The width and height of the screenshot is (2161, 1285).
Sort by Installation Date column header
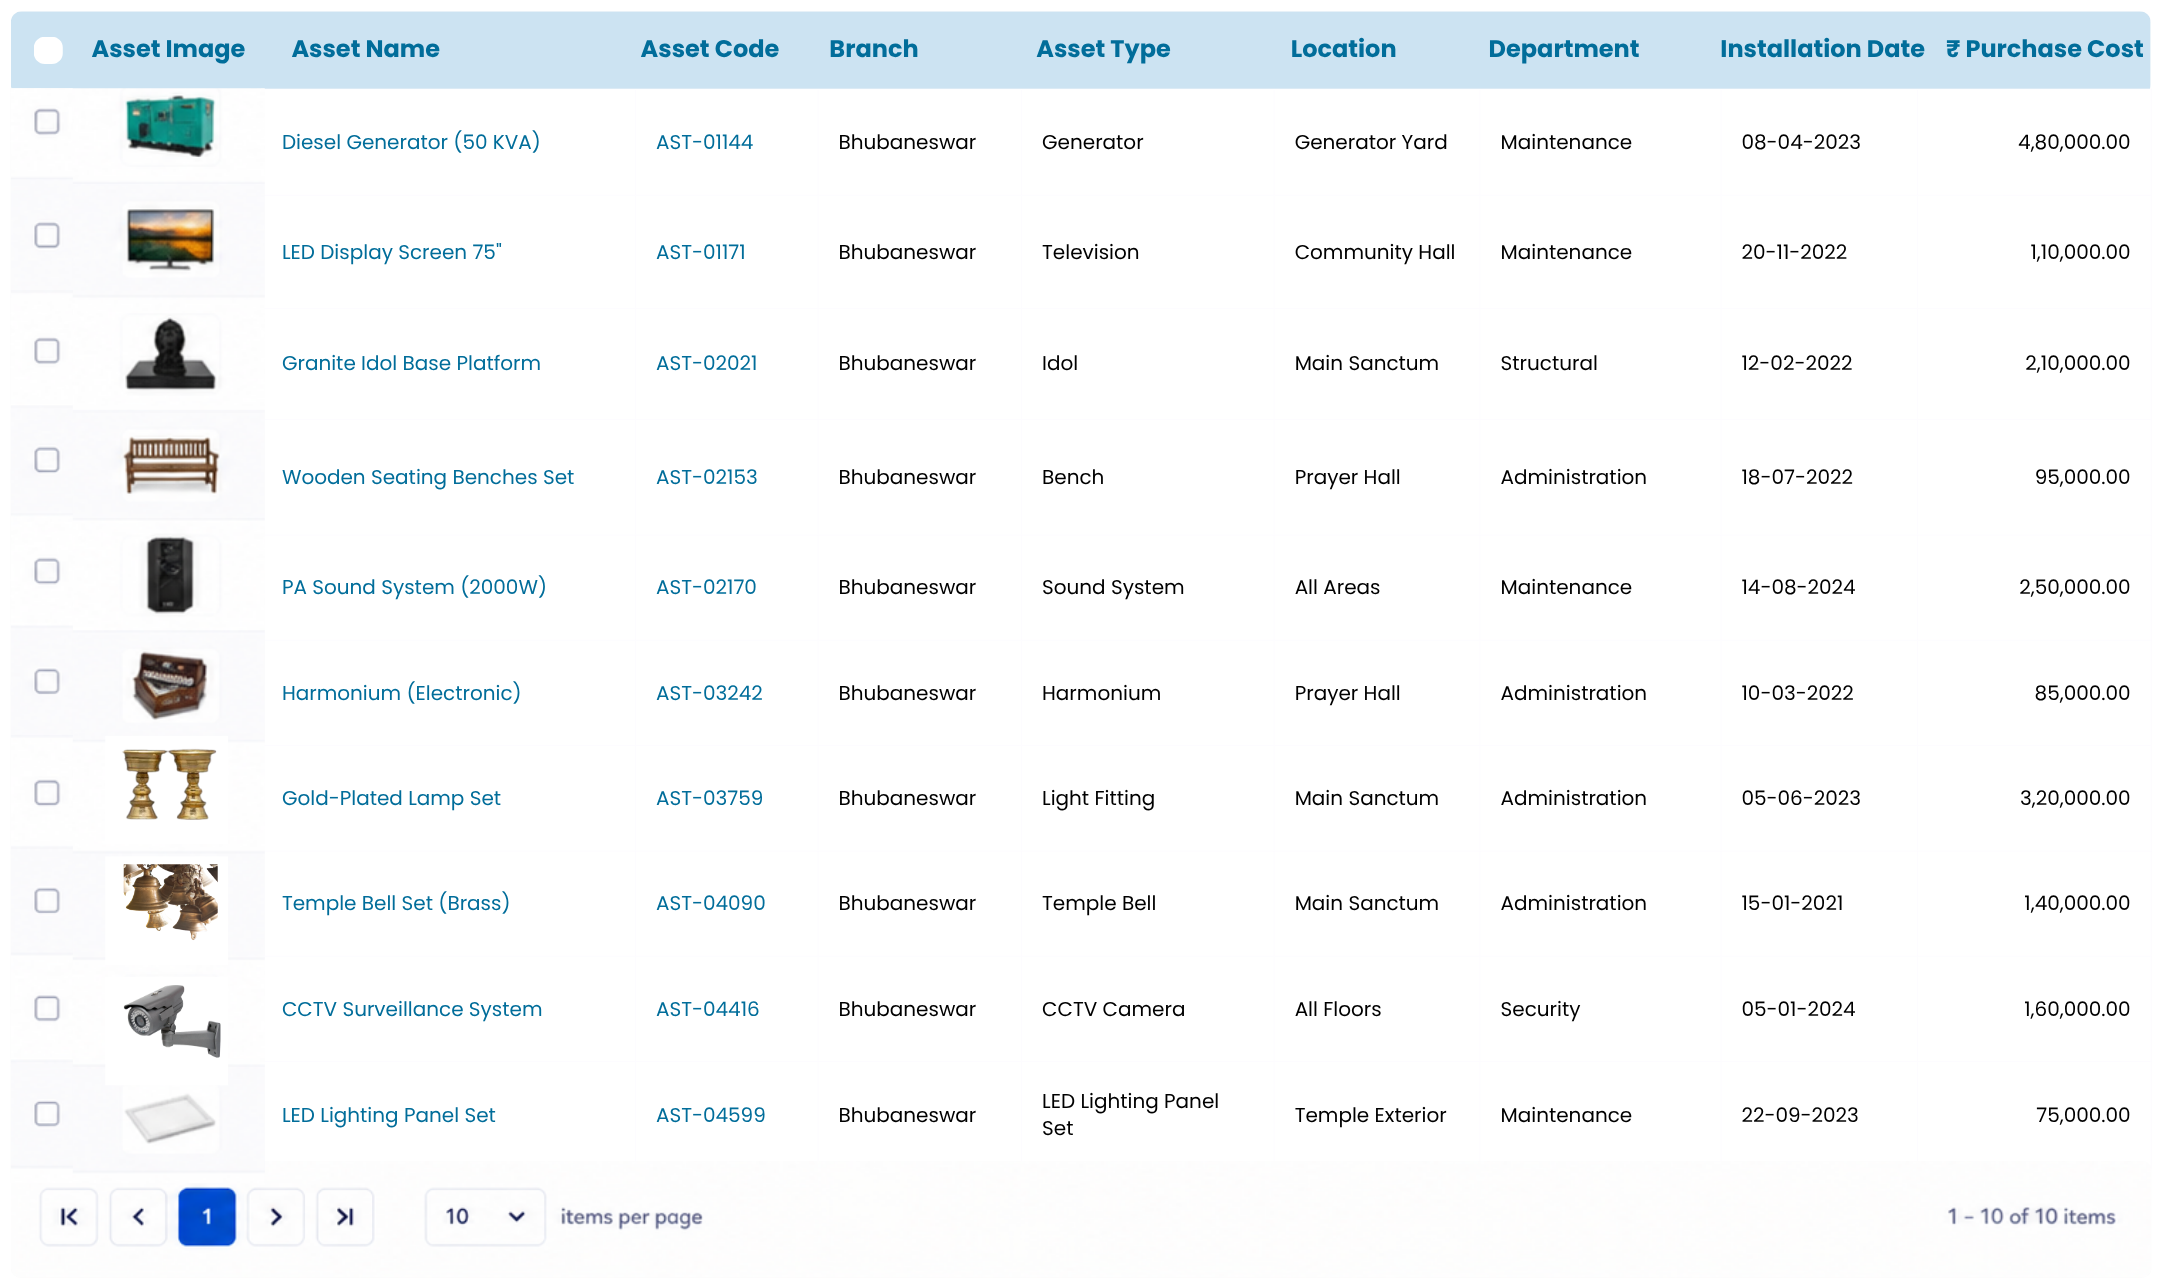pos(1821,49)
